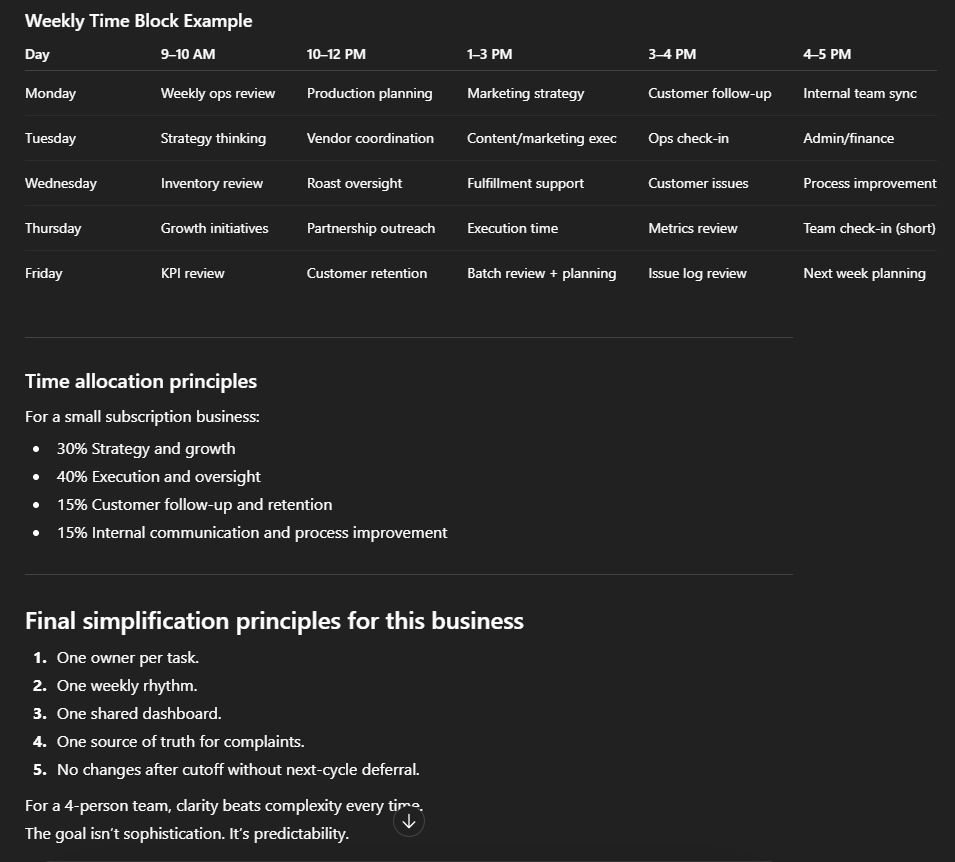Select the "Fulfillment support" cell in Wednesday row
Screen dimensions: 955x862
point(525,183)
